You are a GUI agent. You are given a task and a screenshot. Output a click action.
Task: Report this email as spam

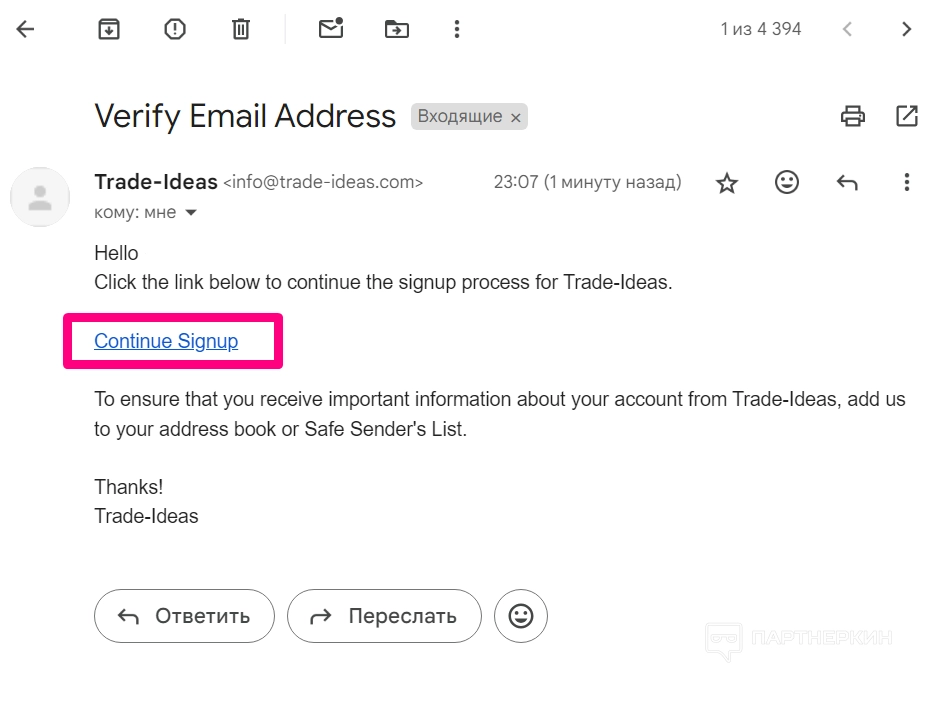pyautogui.click(x=175, y=29)
